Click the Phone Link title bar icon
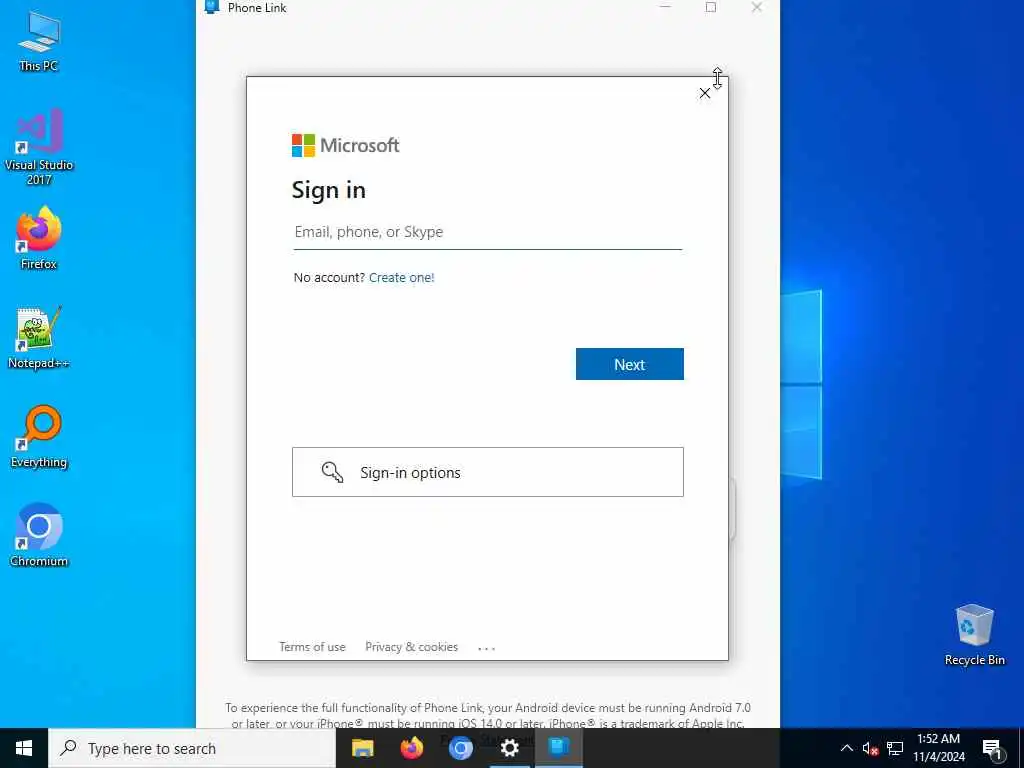Screen dimensions: 1024x768 [211, 7]
